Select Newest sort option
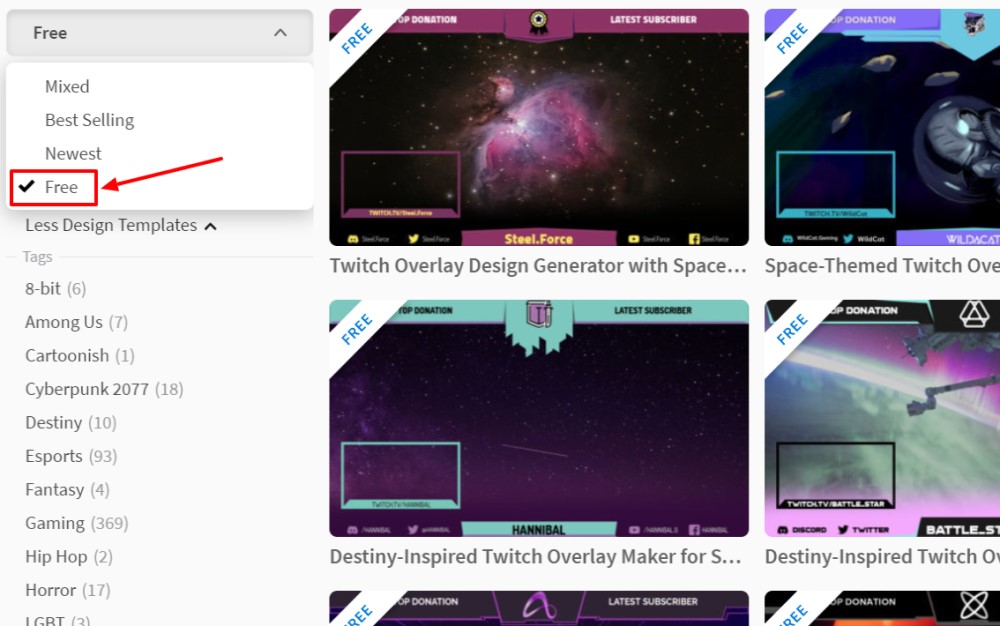1000x626 pixels. (x=73, y=154)
